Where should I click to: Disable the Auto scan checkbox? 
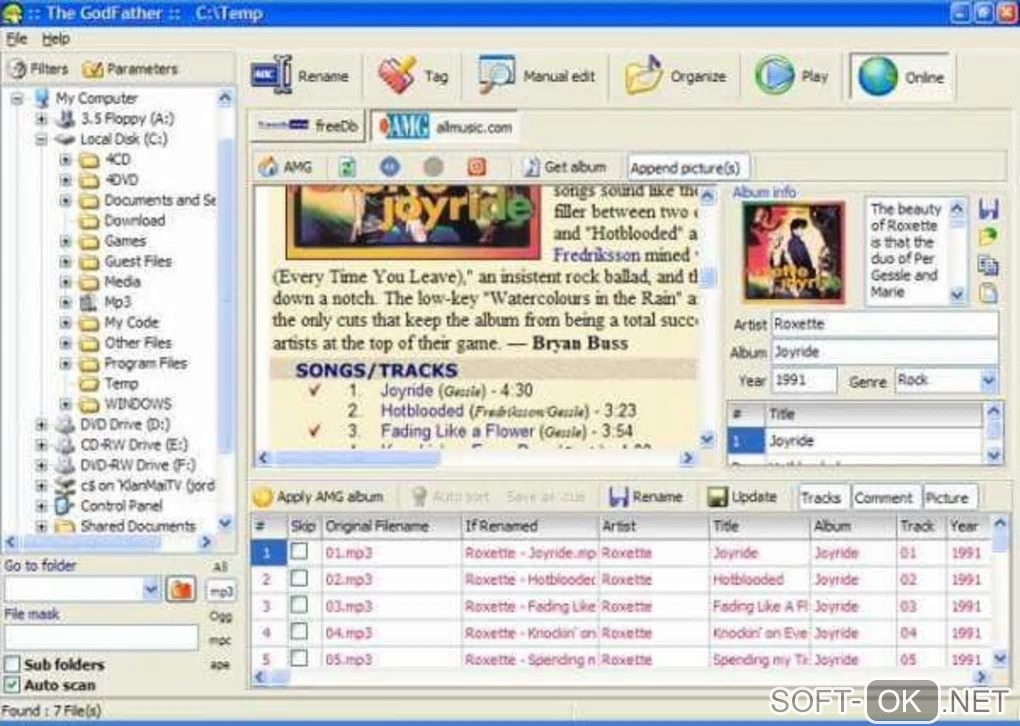[x=12, y=685]
